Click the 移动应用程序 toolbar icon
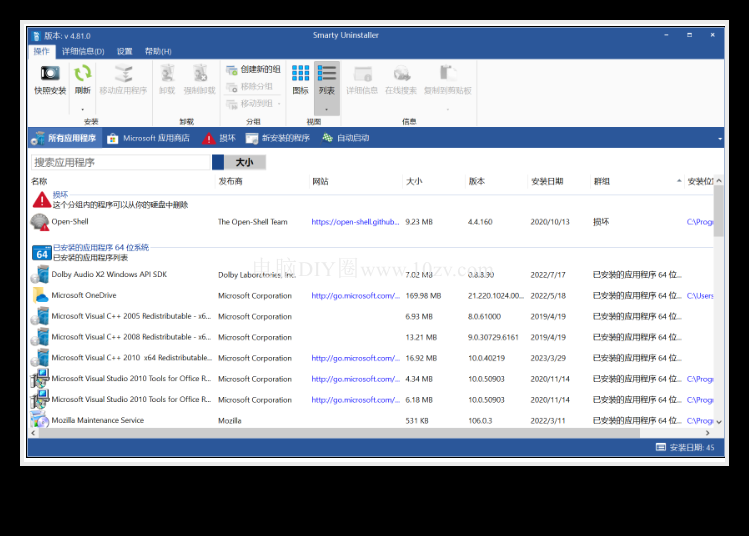Viewport: 749px width, 536px height. [x=123, y=74]
